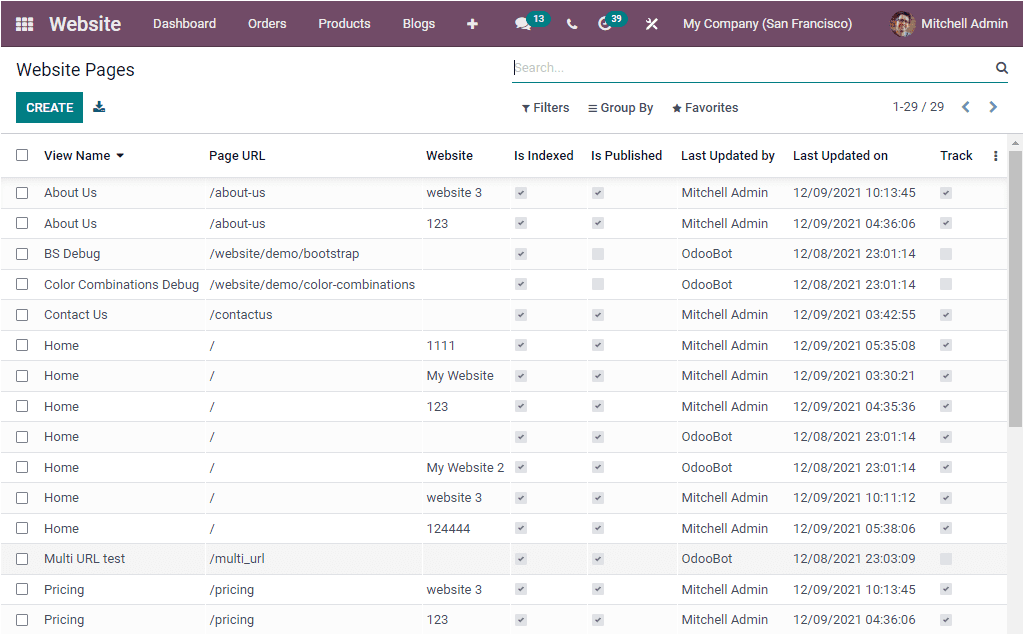
Task: Open the apps grid menu
Action: click(25, 23)
